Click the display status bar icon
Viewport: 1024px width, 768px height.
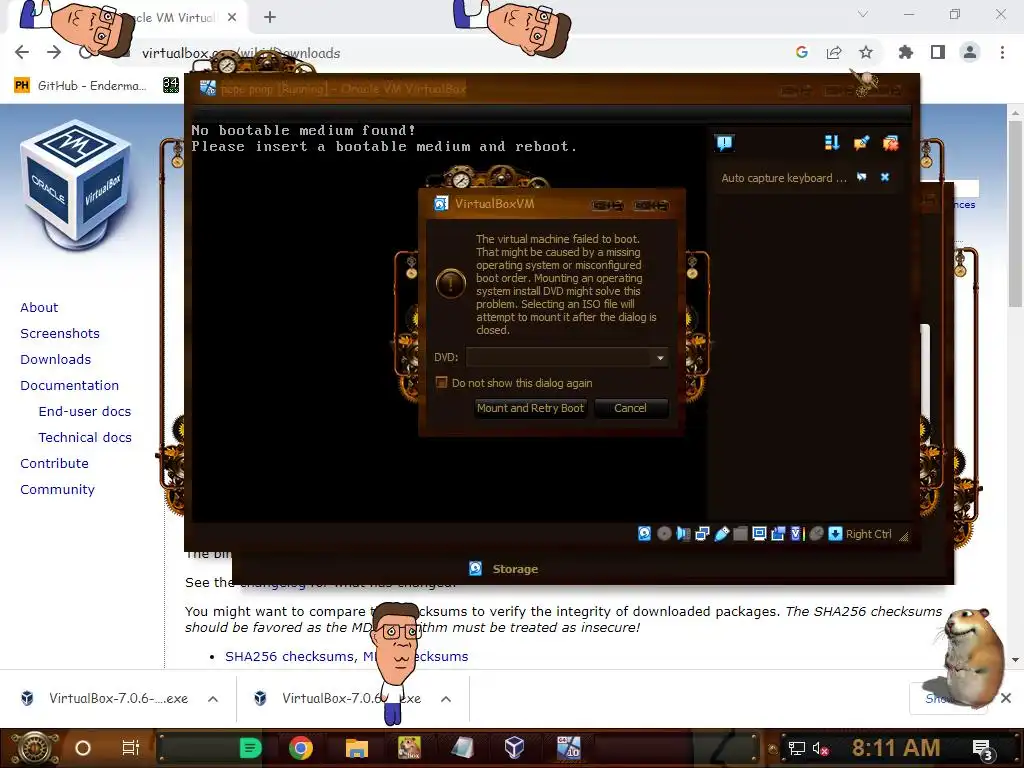coord(759,534)
